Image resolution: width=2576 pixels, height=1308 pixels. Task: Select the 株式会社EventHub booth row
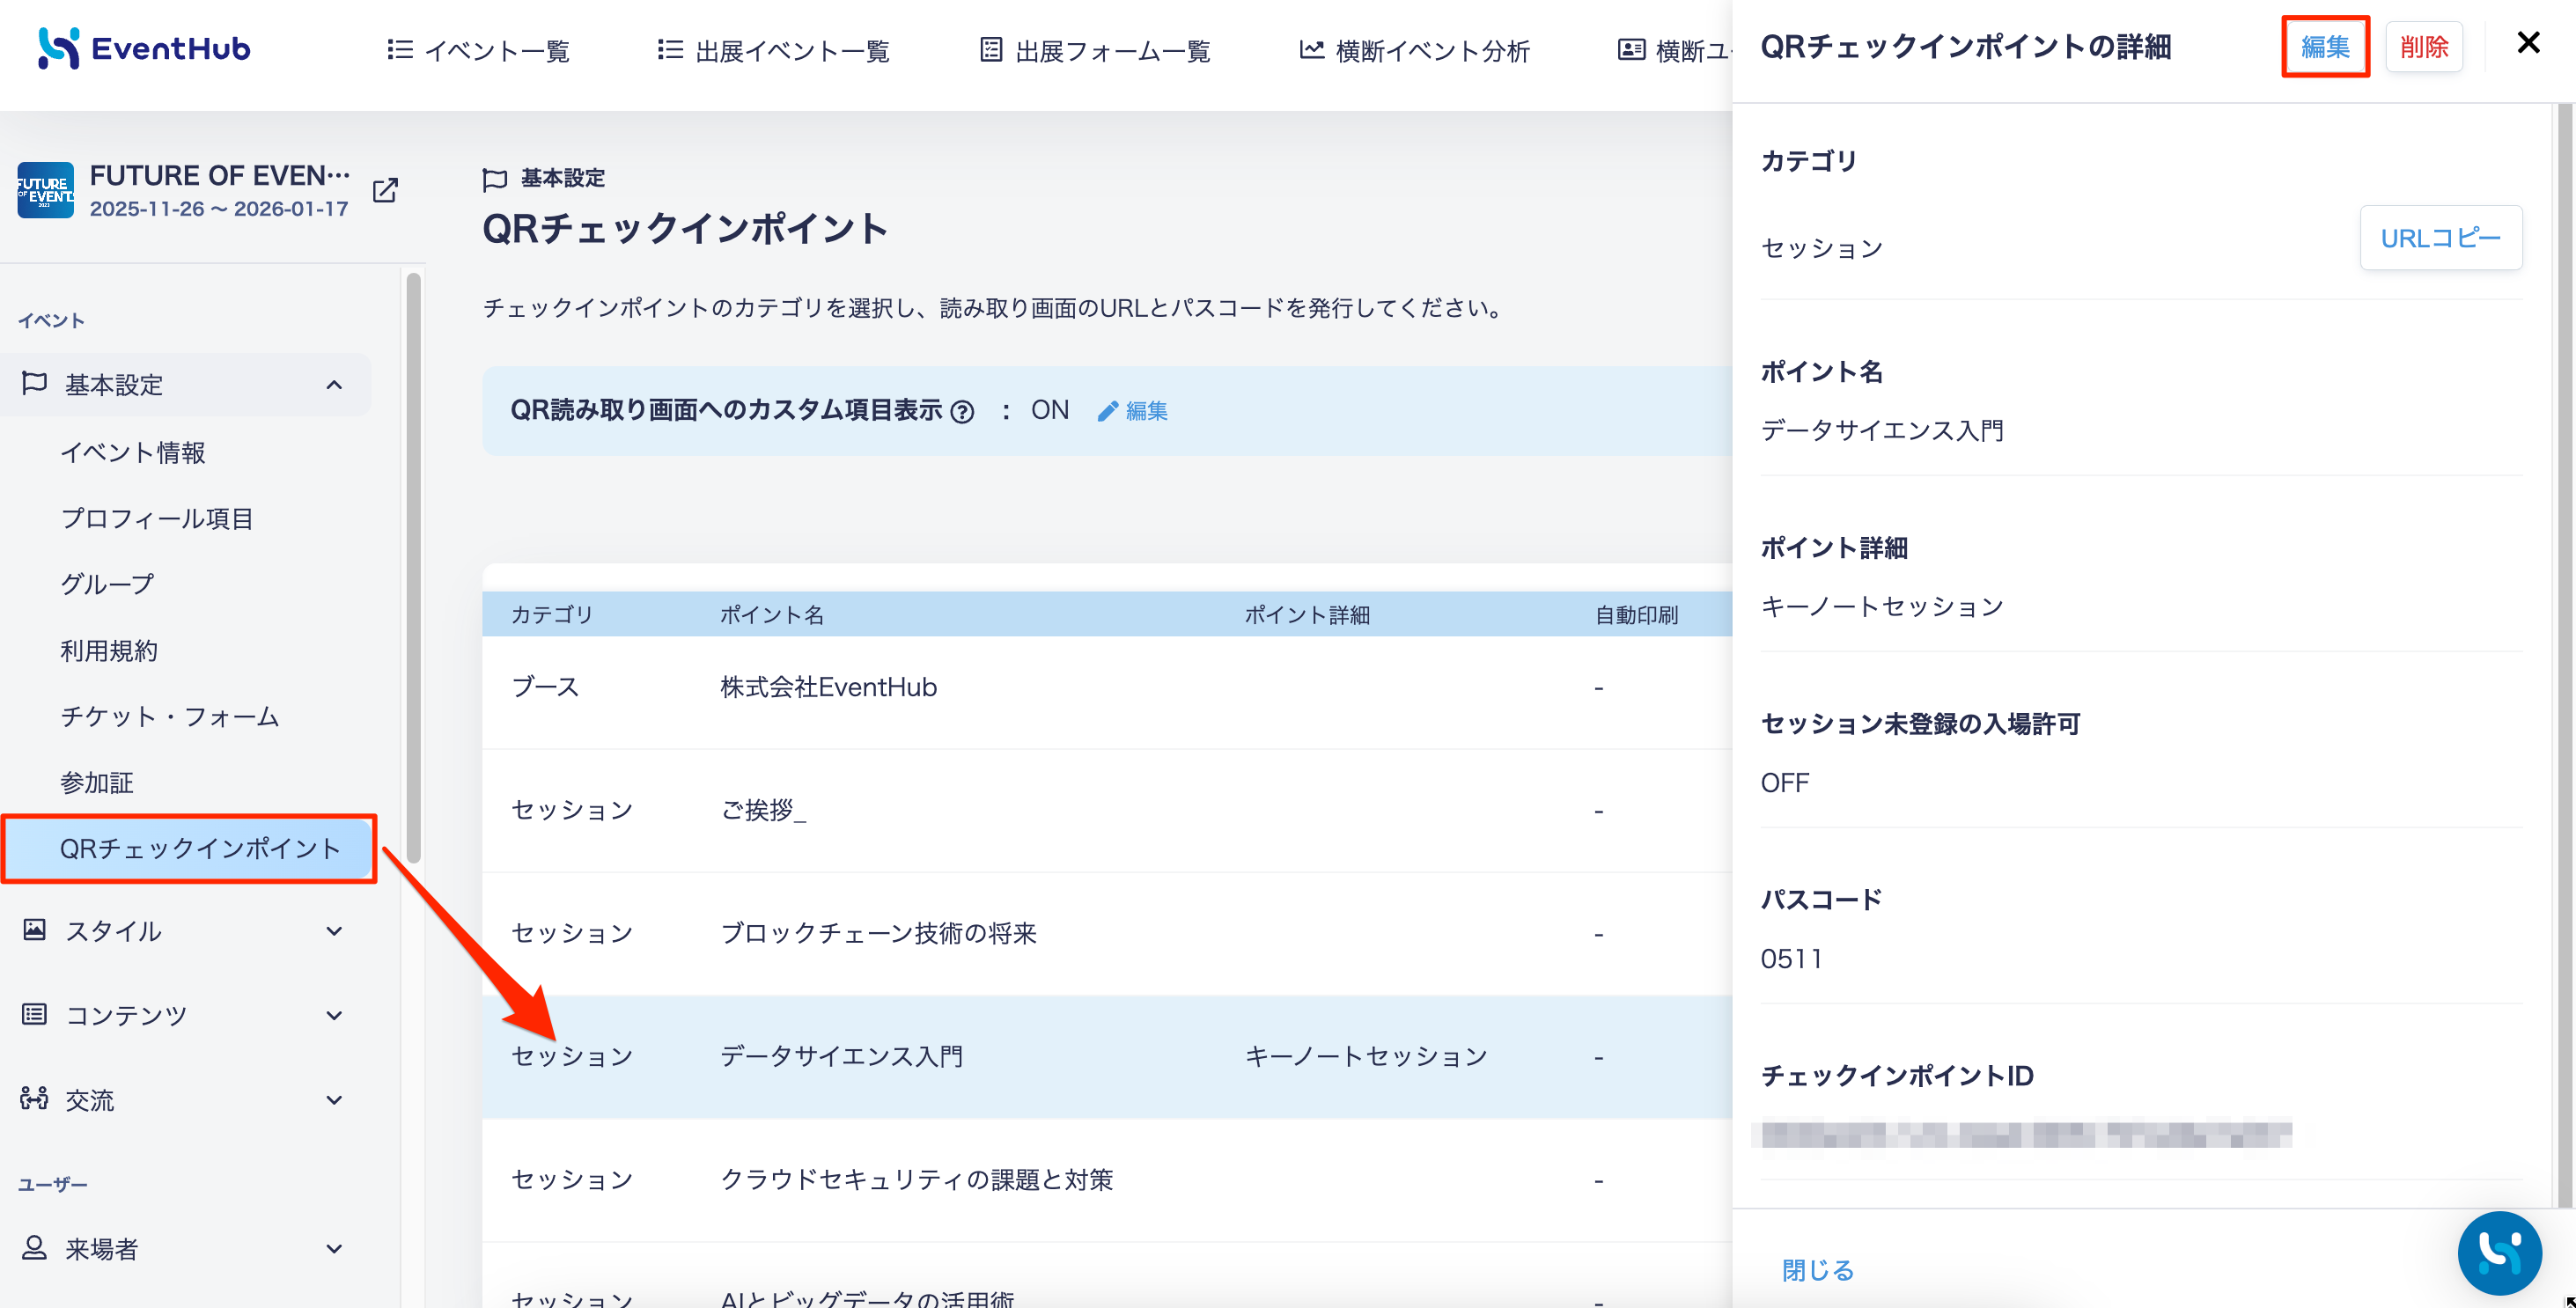point(1107,688)
